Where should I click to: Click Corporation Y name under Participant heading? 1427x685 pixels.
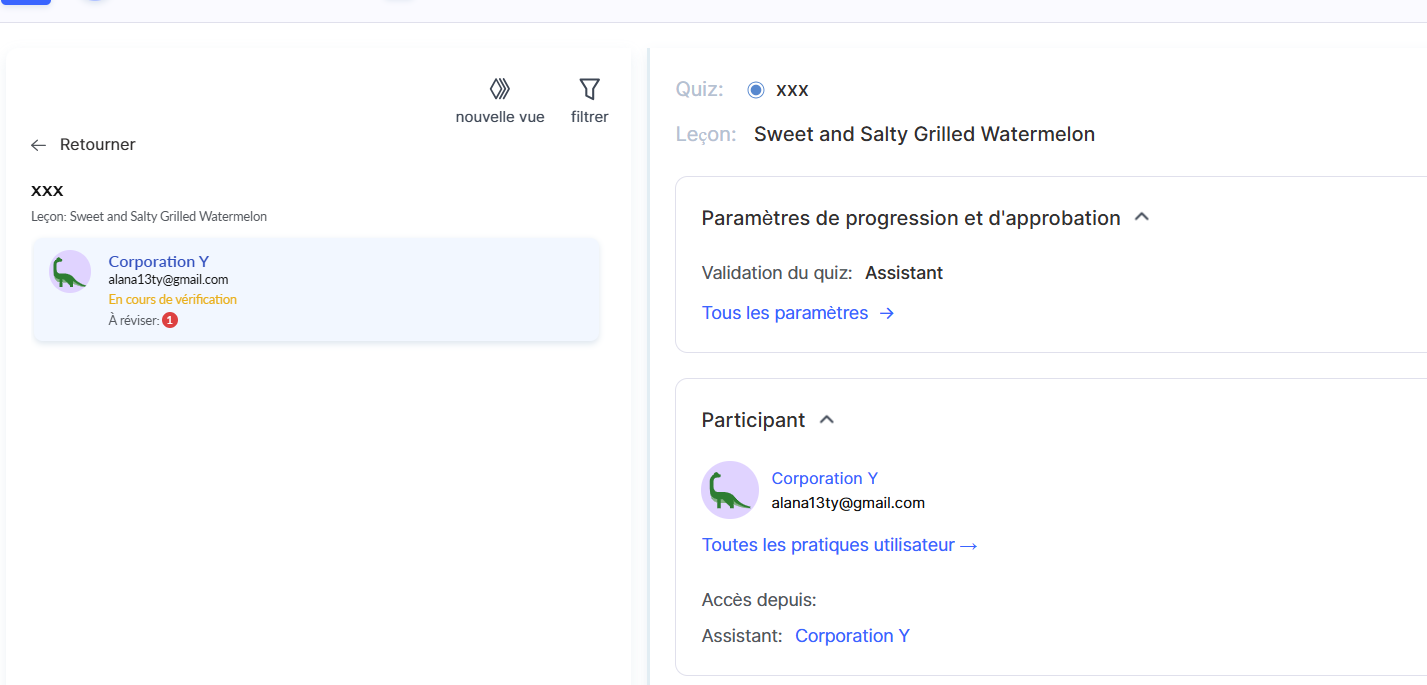(x=824, y=478)
